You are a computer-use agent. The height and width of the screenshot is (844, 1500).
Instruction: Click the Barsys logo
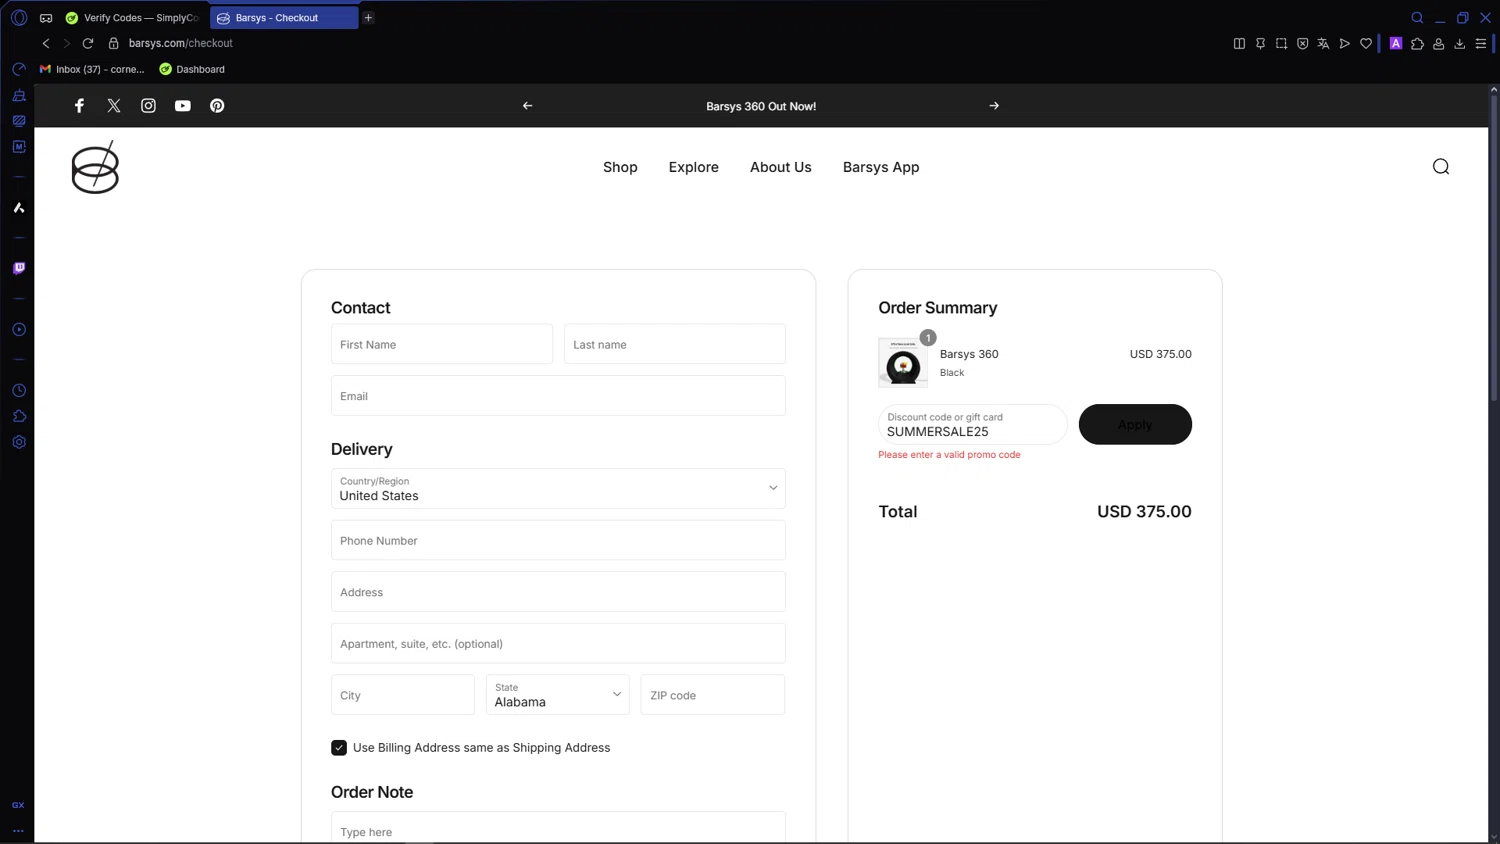[95, 167]
